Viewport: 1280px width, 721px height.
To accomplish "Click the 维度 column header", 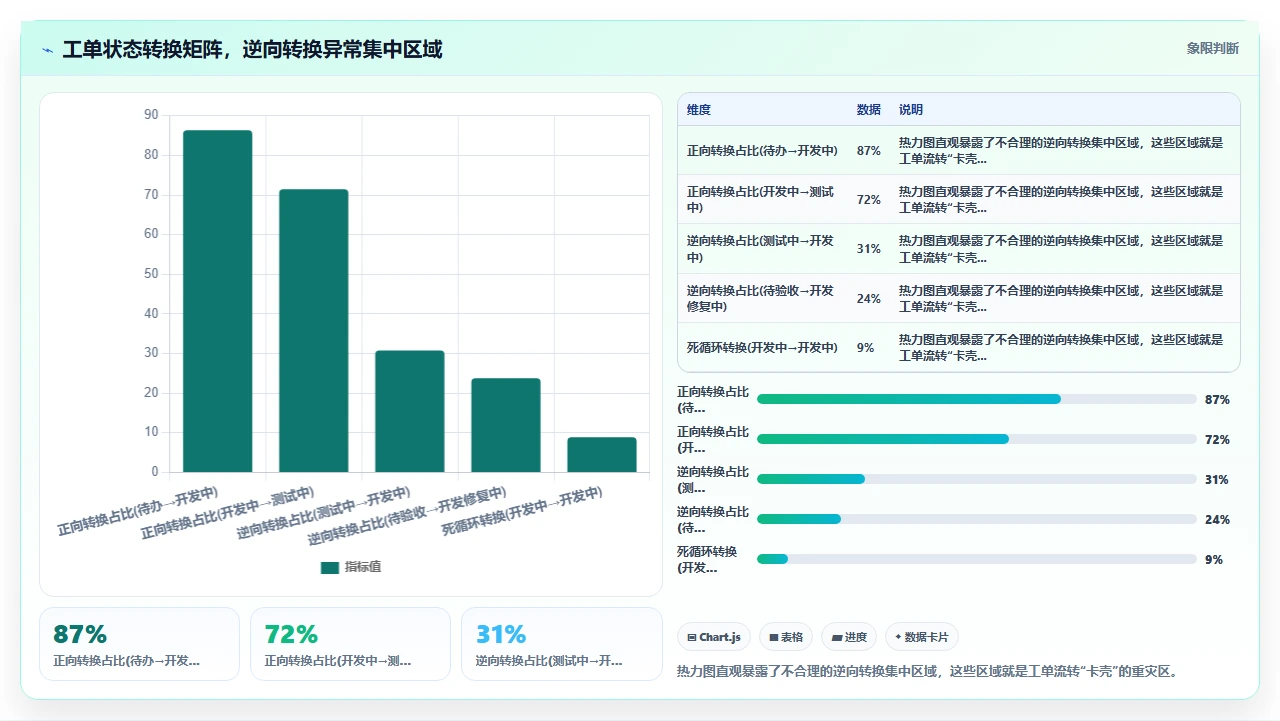I will click(x=699, y=110).
